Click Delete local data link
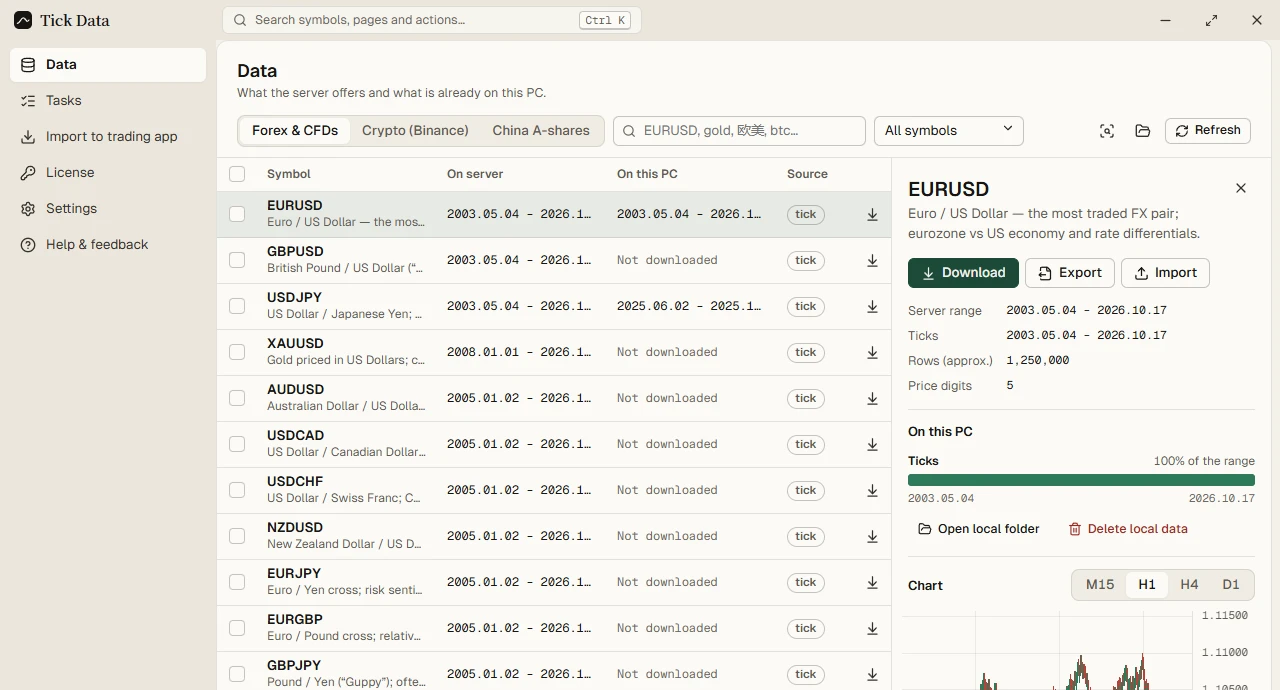Screen dimensions: 1280x690 tap(1128, 529)
